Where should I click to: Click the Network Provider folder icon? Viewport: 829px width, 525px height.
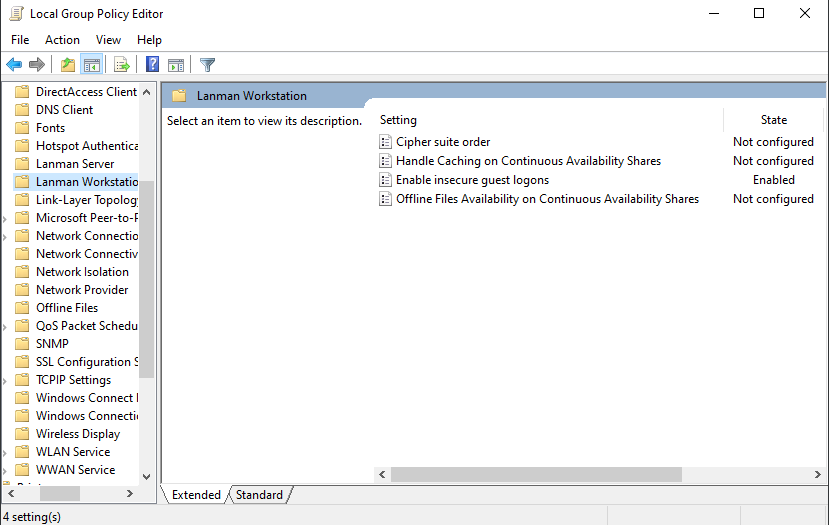point(22,290)
